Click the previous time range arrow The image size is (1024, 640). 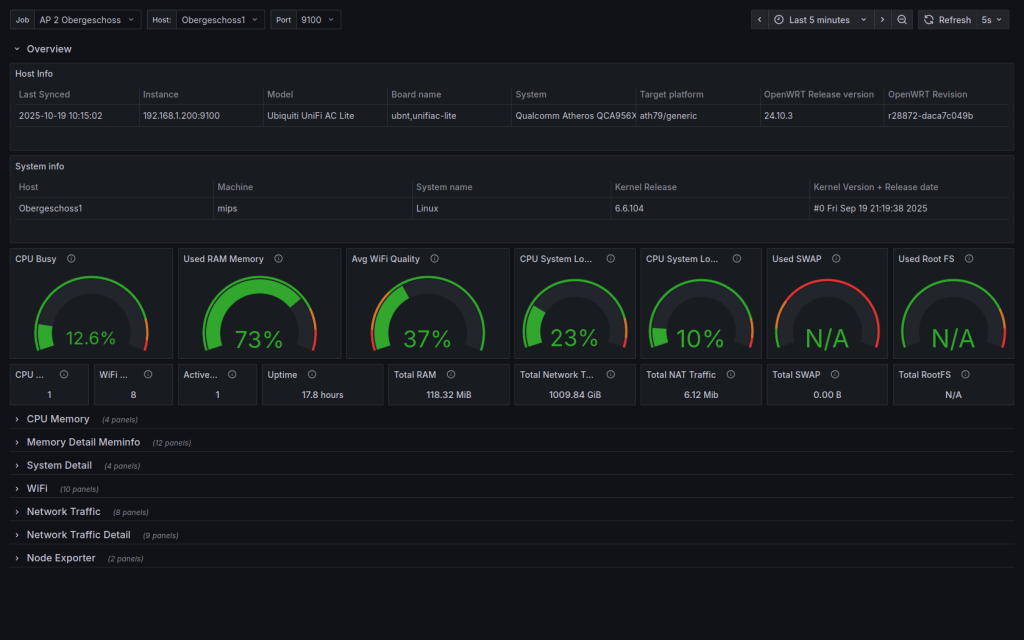coord(759,20)
